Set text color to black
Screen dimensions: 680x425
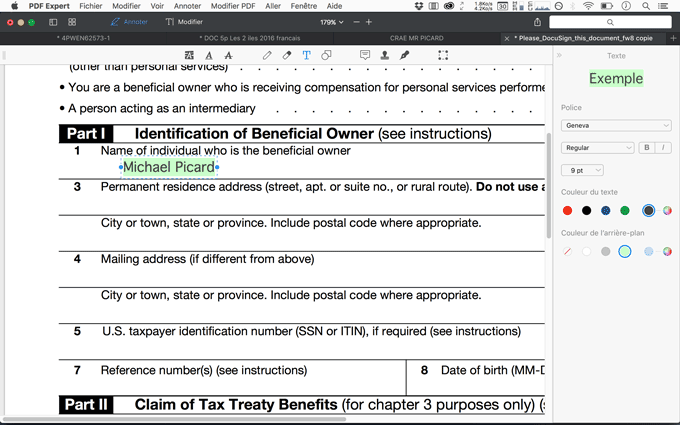[586, 211]
